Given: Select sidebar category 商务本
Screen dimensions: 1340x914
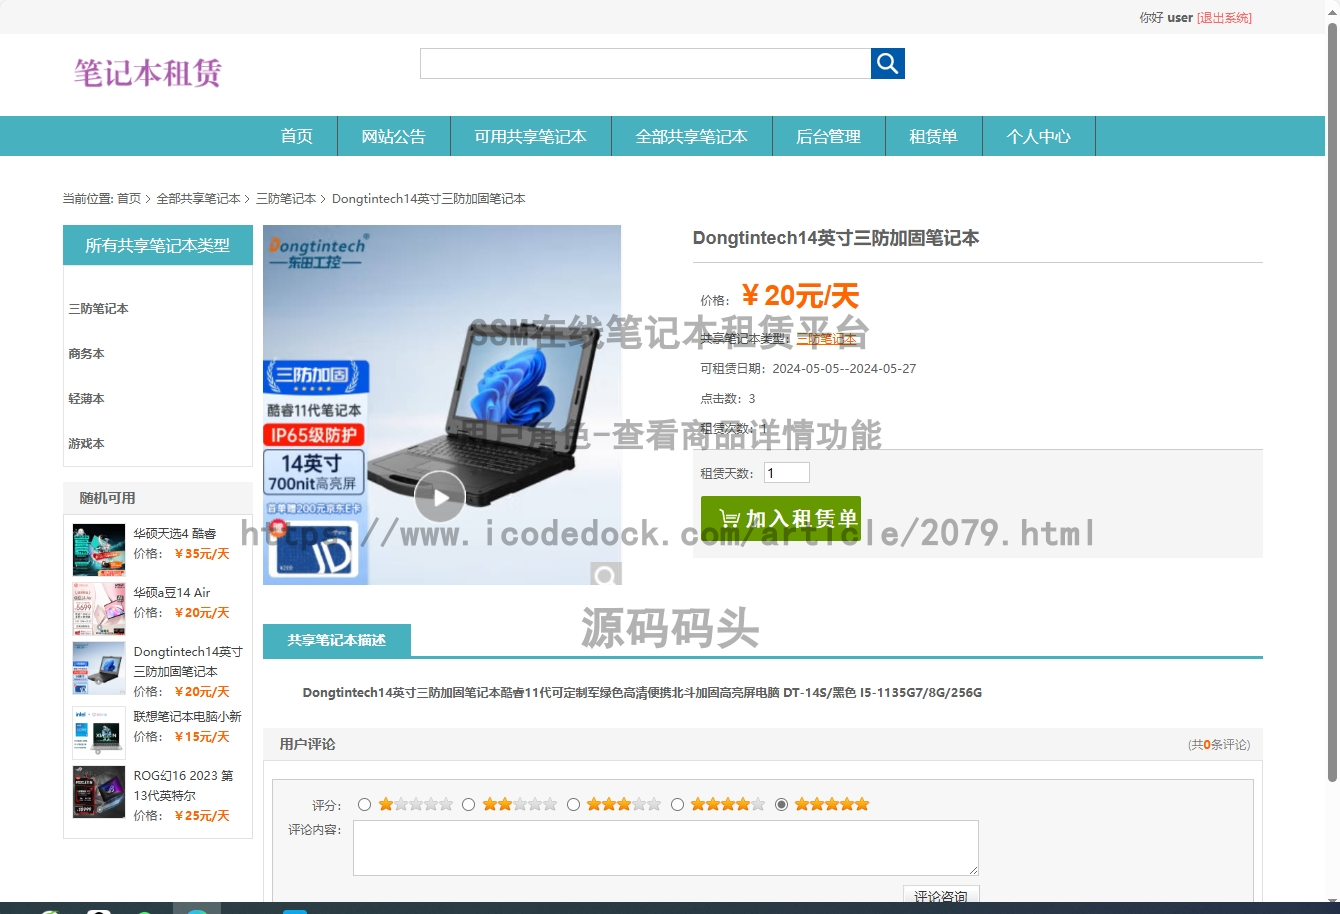Looking at the screenshot, I should pos(86,354).
